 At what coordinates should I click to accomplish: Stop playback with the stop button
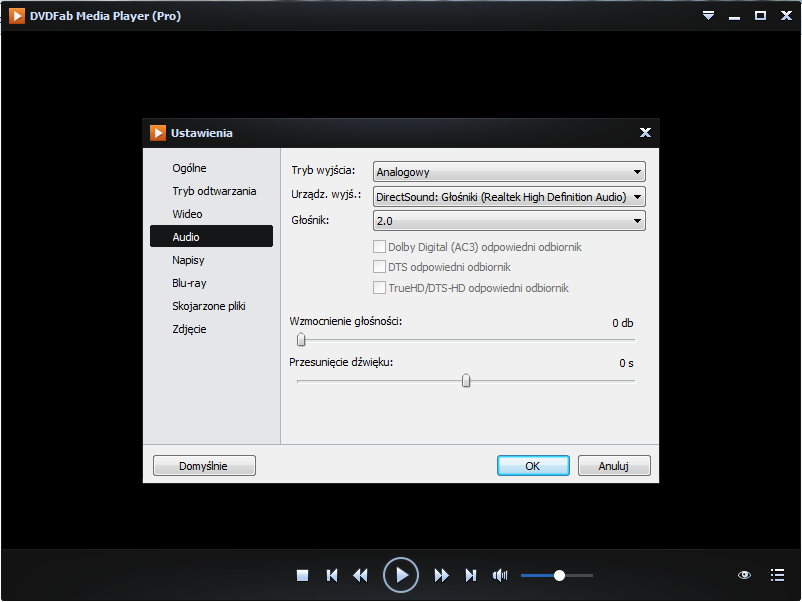coord(302,575)
